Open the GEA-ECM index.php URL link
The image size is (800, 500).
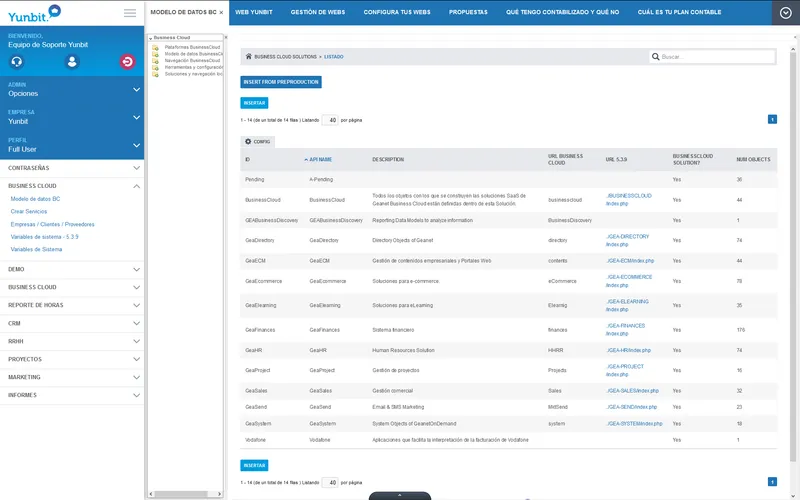point(630,261)
